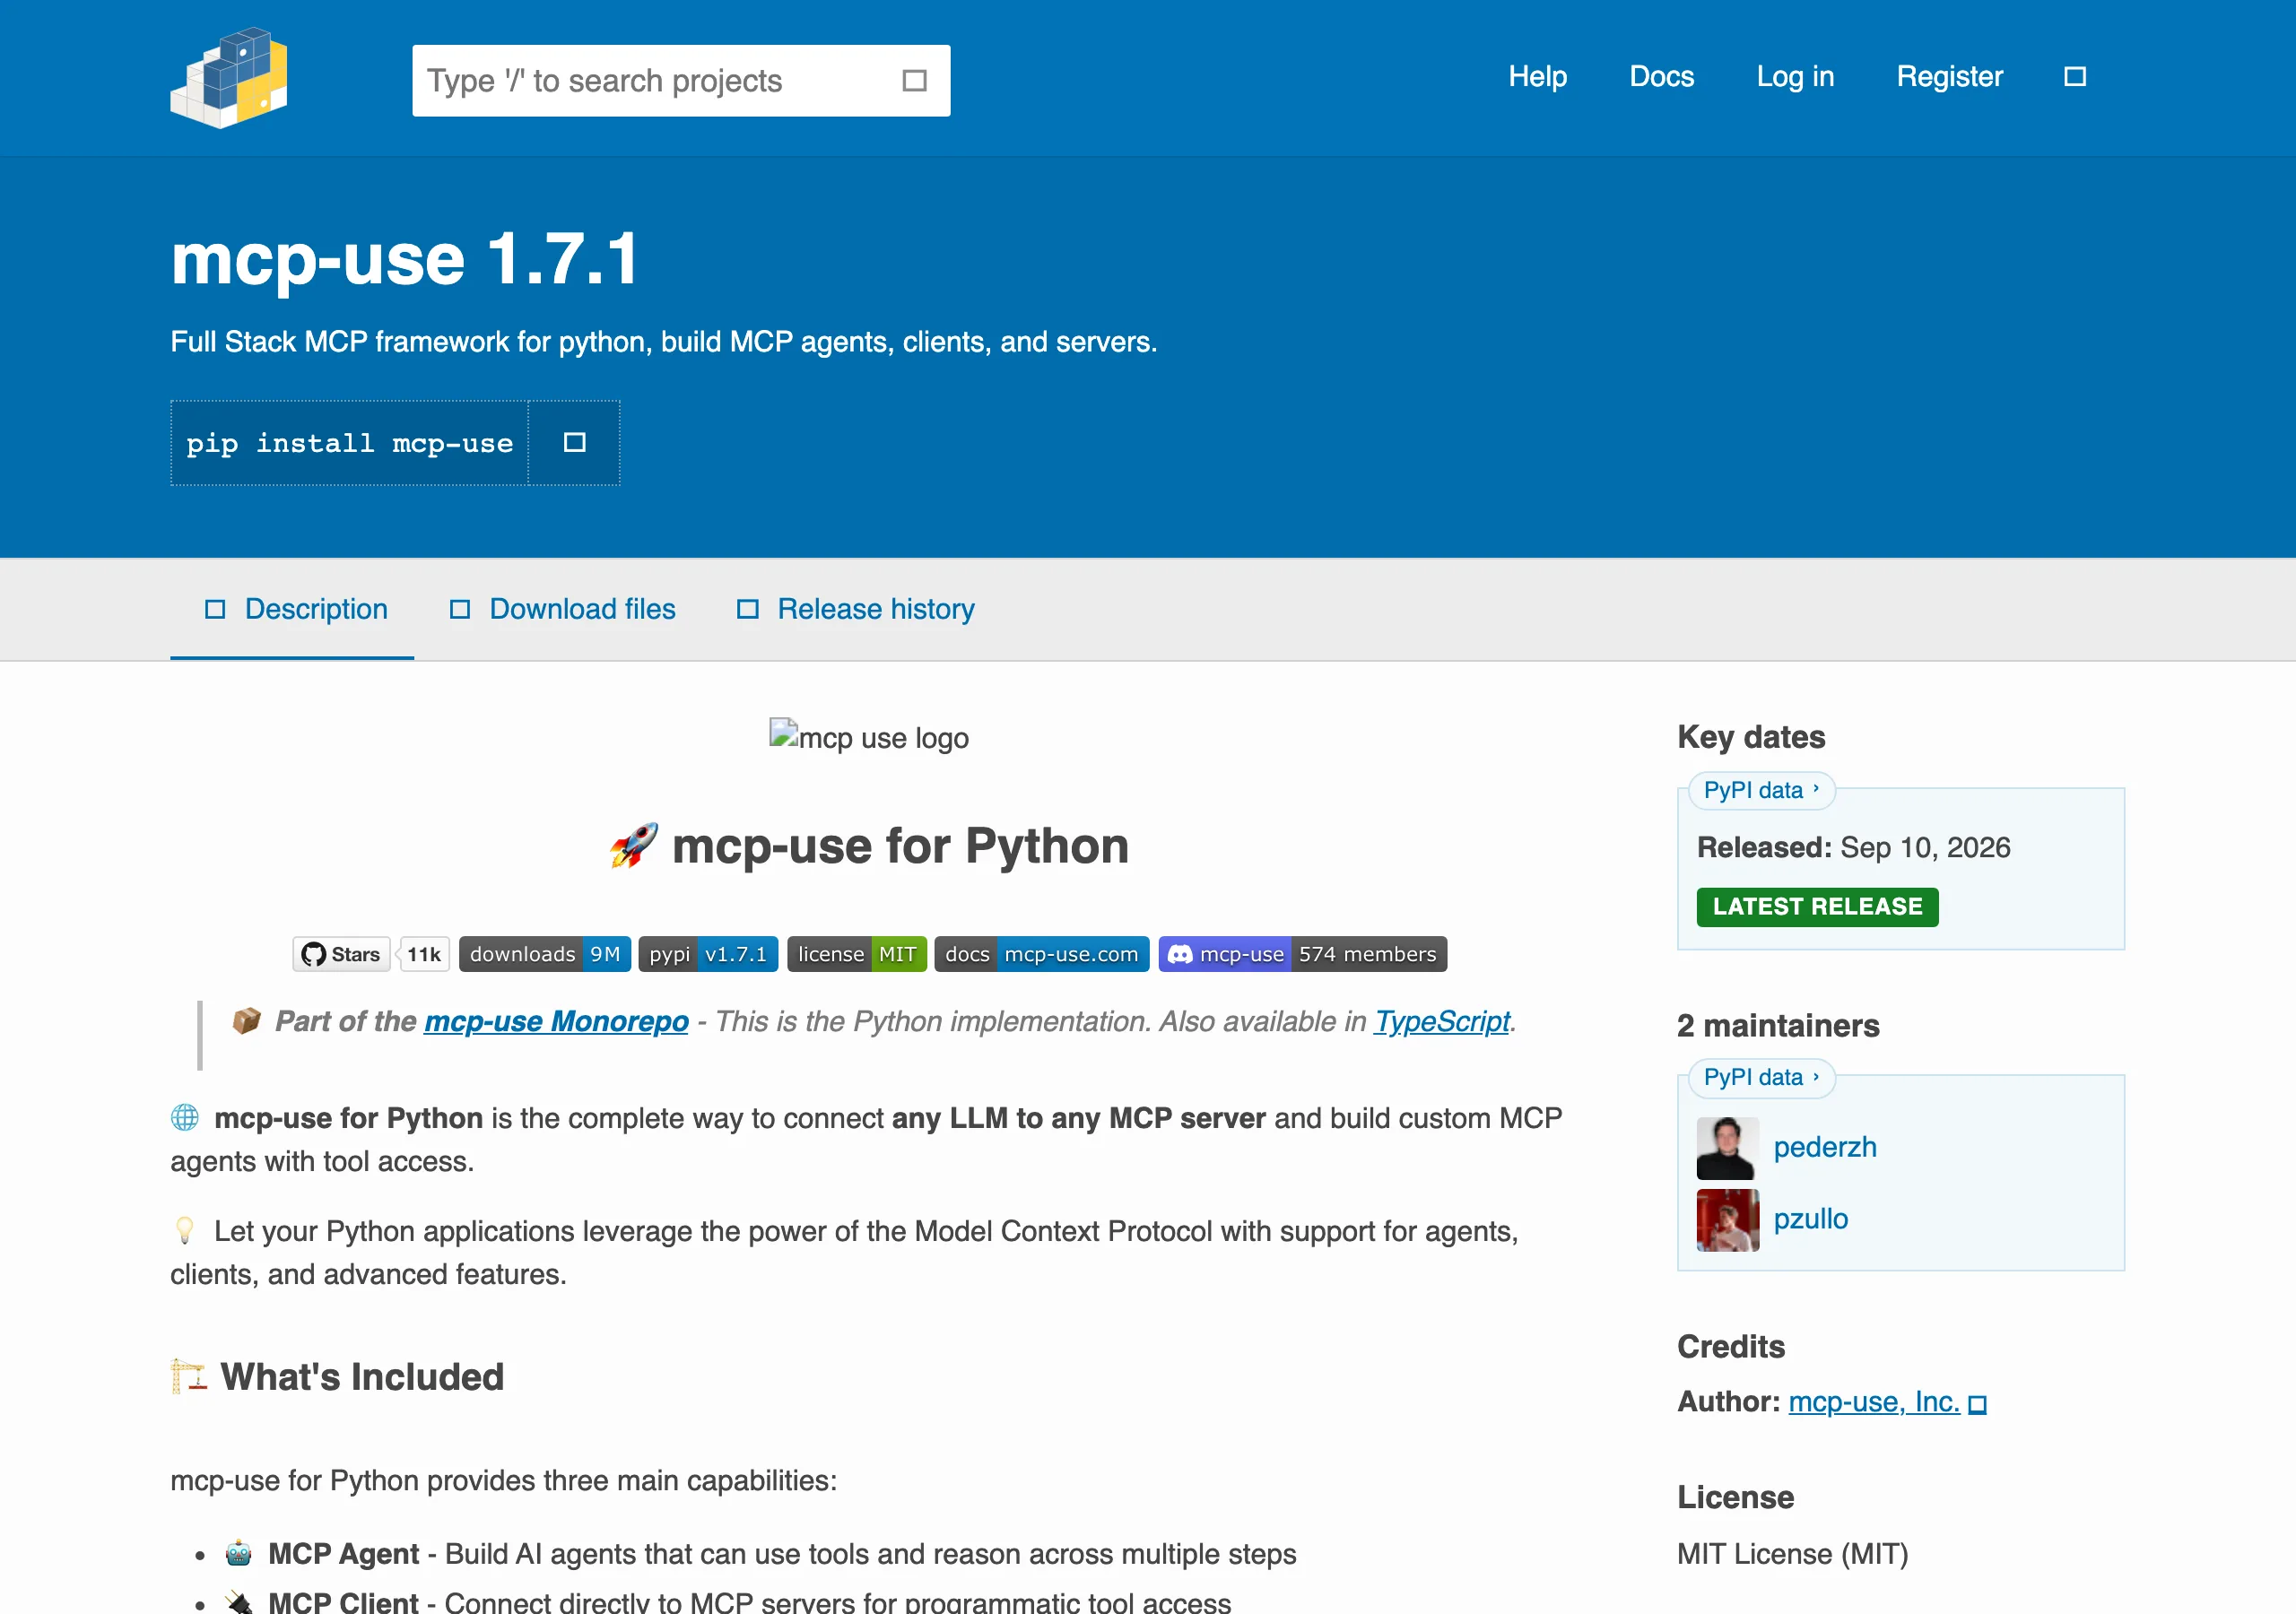Click the 'Full Stack MCP framework' summary text

(663, 342)
